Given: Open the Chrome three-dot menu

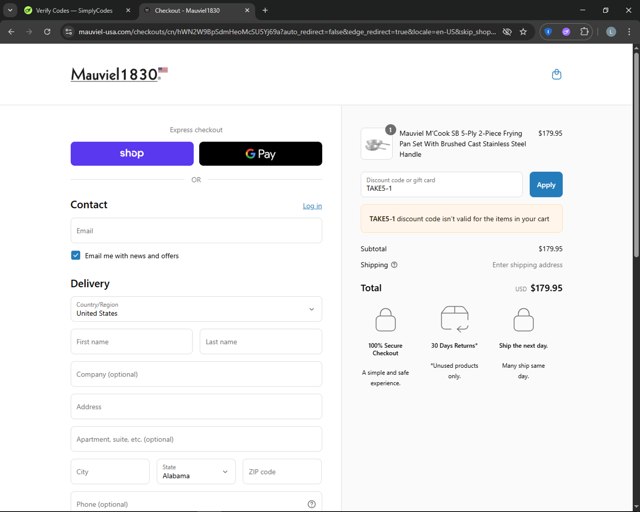Looking at the screenshot, I should pyautogui.click(x=629, y=32).
